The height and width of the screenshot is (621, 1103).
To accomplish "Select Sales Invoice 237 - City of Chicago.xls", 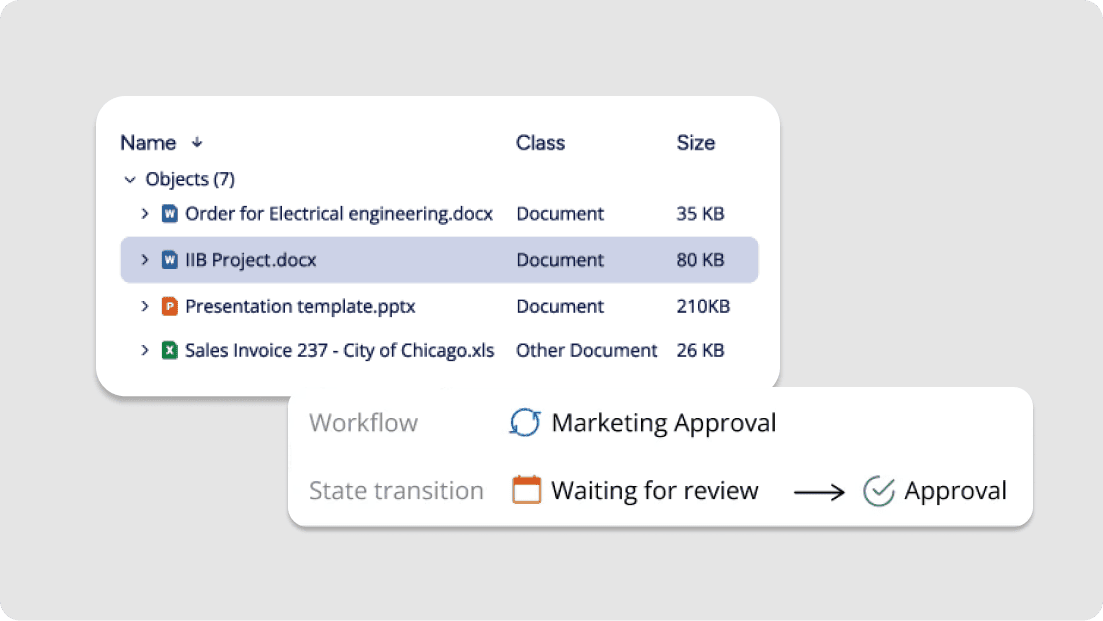I will [339, 350].
